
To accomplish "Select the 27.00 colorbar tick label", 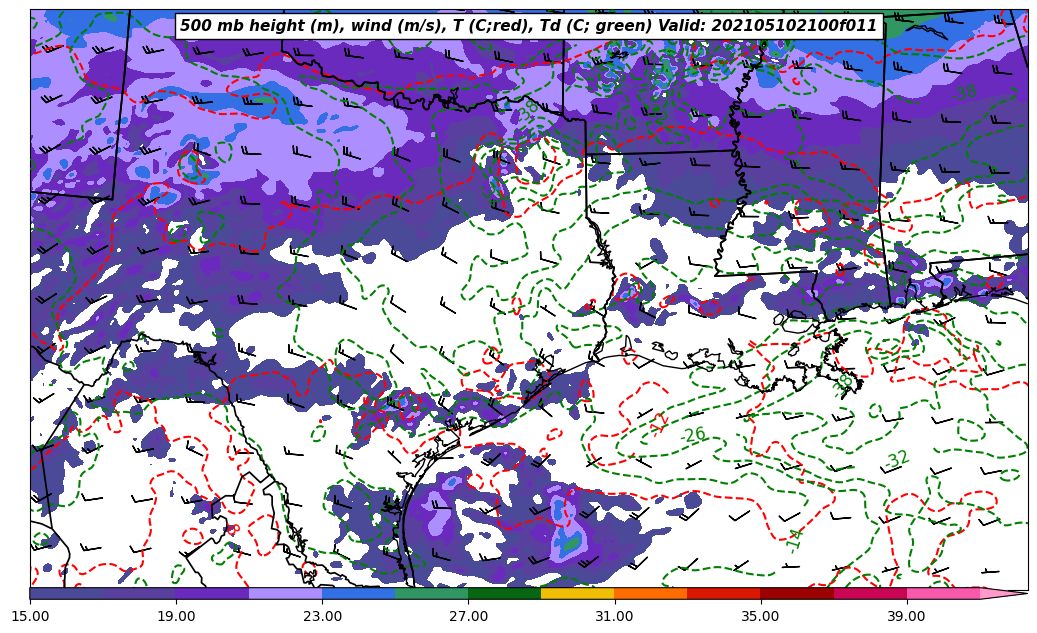I will click(468, 616).
